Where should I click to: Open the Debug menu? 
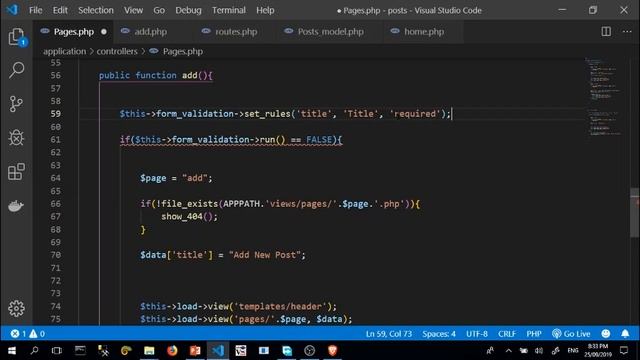188,10
